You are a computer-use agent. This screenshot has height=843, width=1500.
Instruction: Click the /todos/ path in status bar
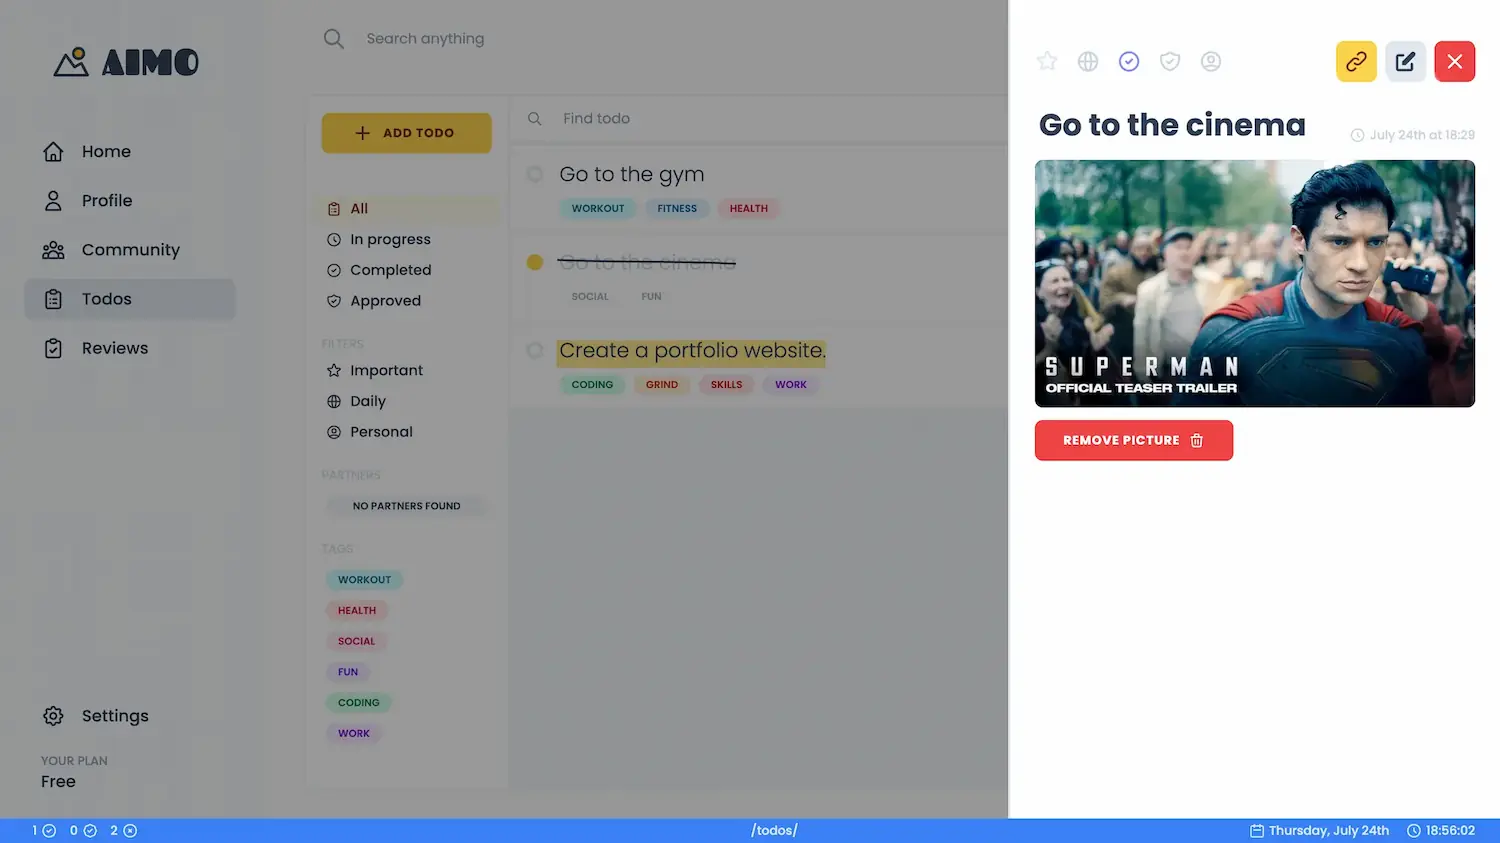[774, 831]
